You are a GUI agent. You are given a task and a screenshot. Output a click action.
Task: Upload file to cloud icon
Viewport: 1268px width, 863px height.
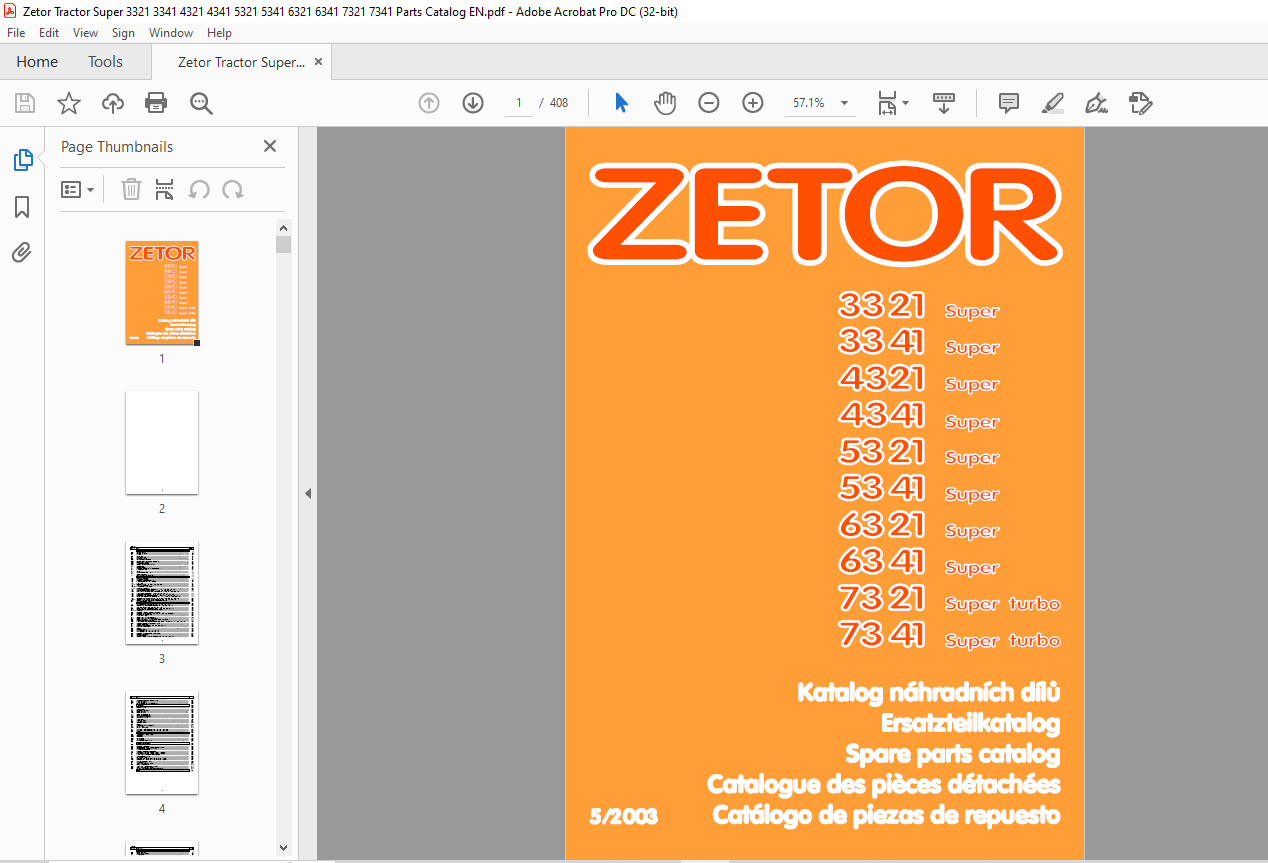[113, 103]
